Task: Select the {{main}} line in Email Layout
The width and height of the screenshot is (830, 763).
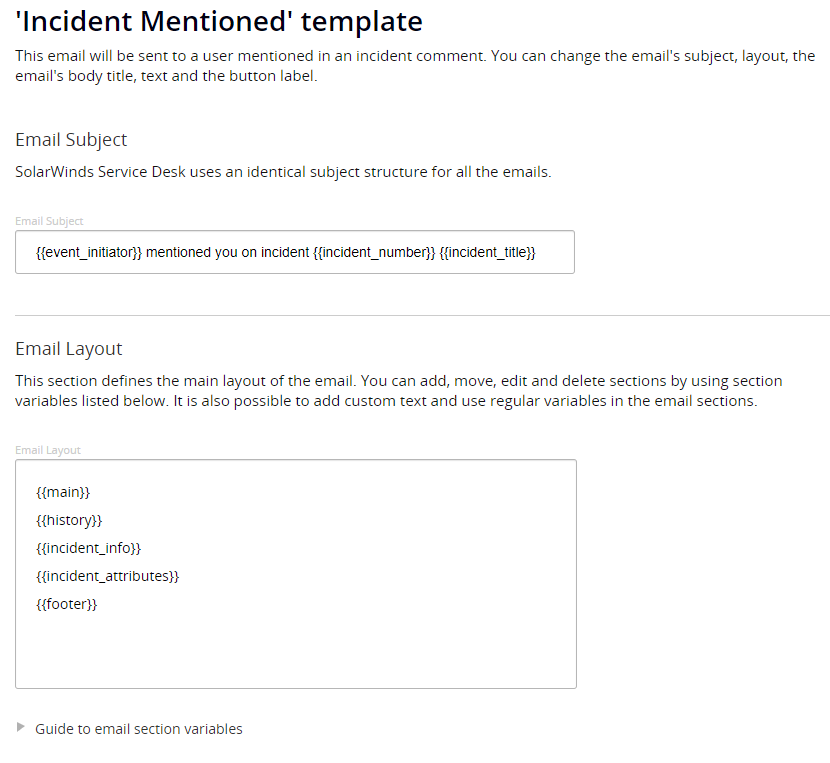Action: 63,492
